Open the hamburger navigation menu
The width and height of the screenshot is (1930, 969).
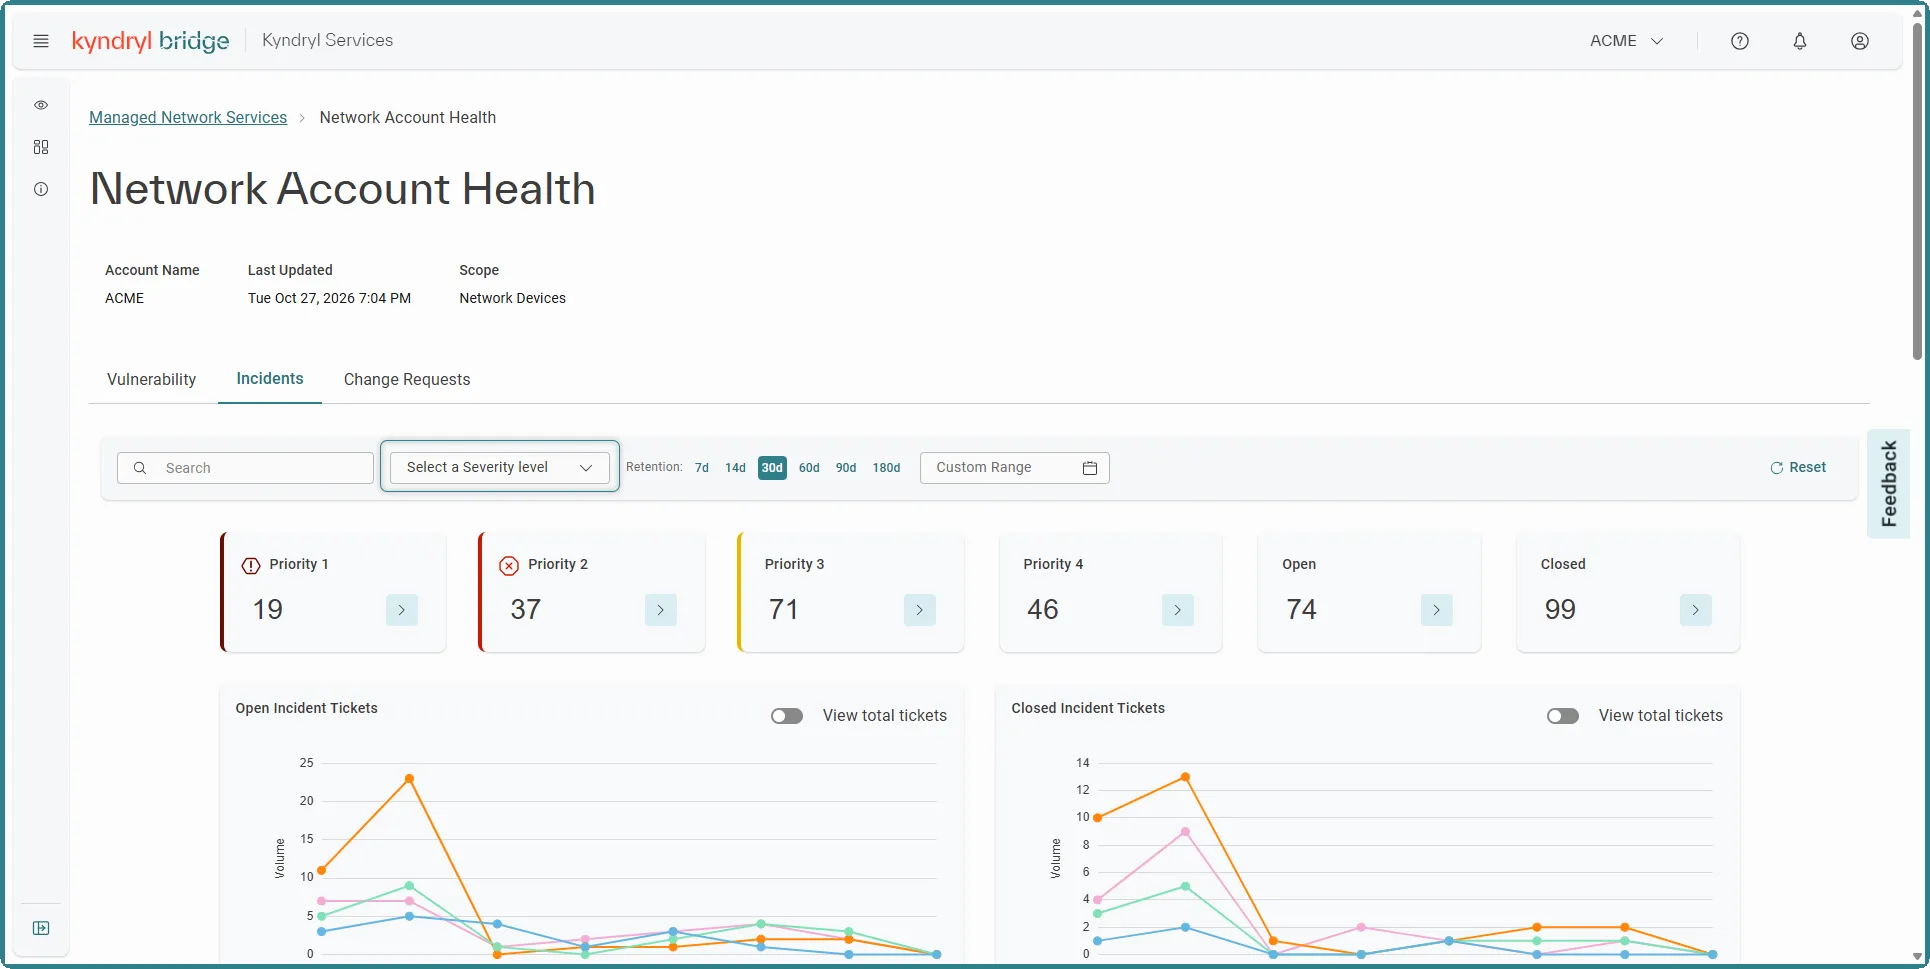[41, 41]
